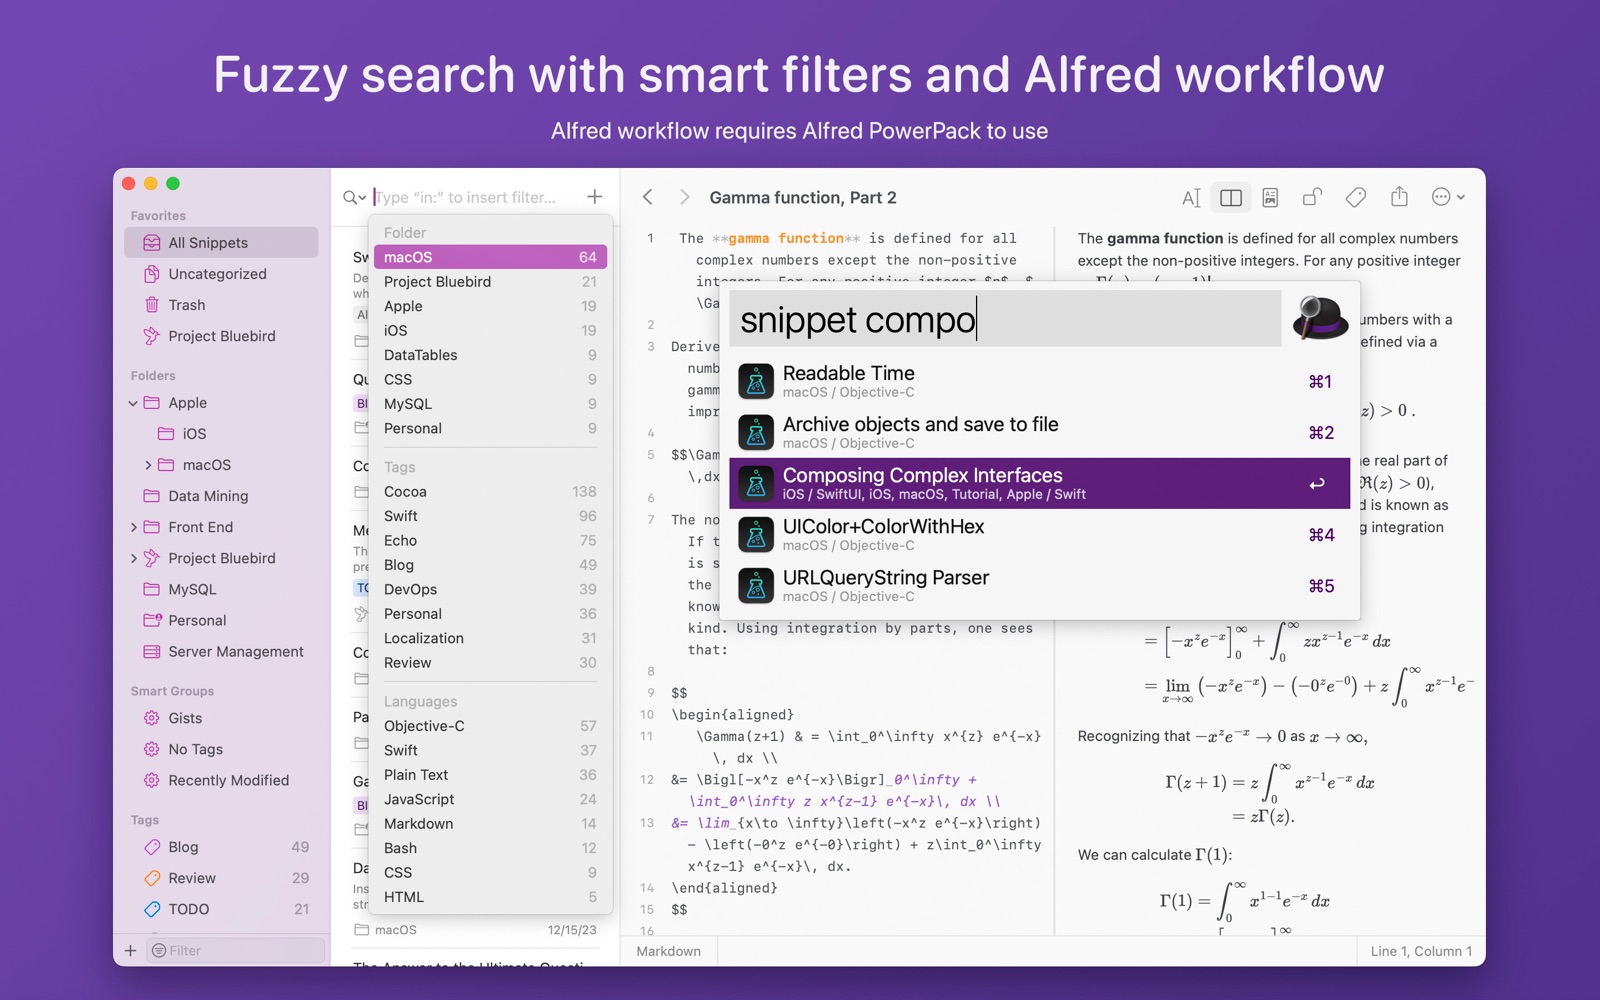
Task: Collapse the Apple folder
Action: (133, 403)
